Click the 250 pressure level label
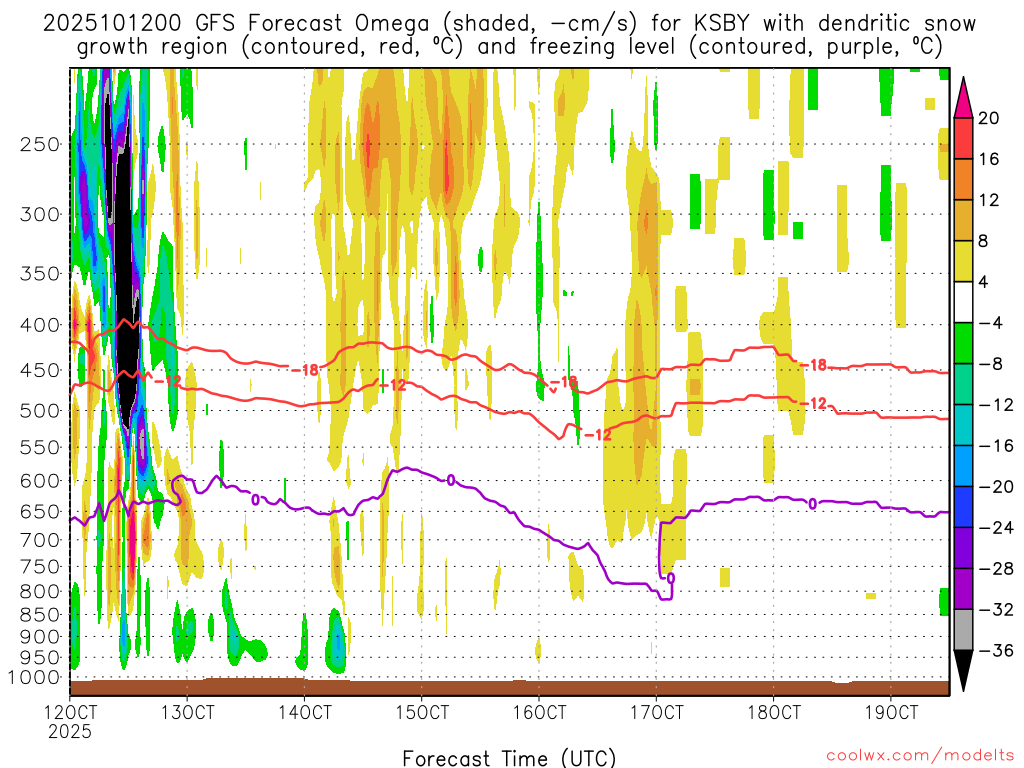Image resolution: width=1024 pixels, height=768 pixels. pos(40,144)
